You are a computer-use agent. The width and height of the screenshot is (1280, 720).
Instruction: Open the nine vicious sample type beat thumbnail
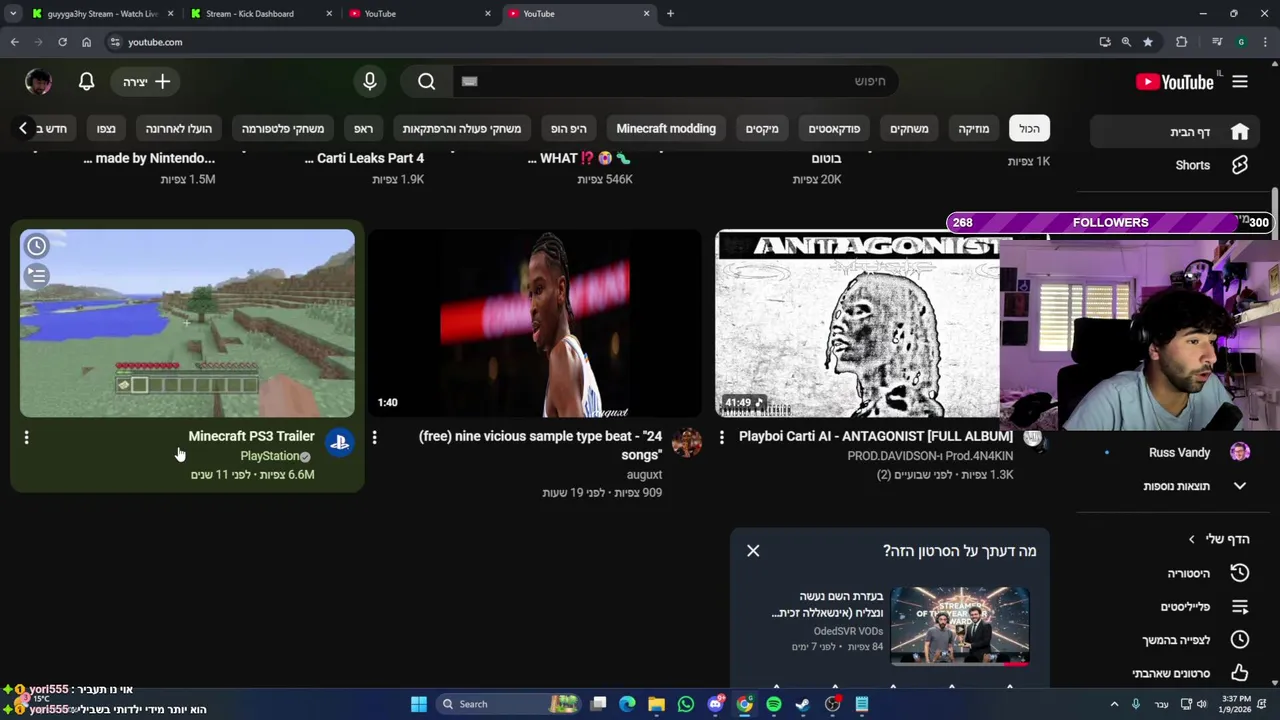tap(535, 323)
